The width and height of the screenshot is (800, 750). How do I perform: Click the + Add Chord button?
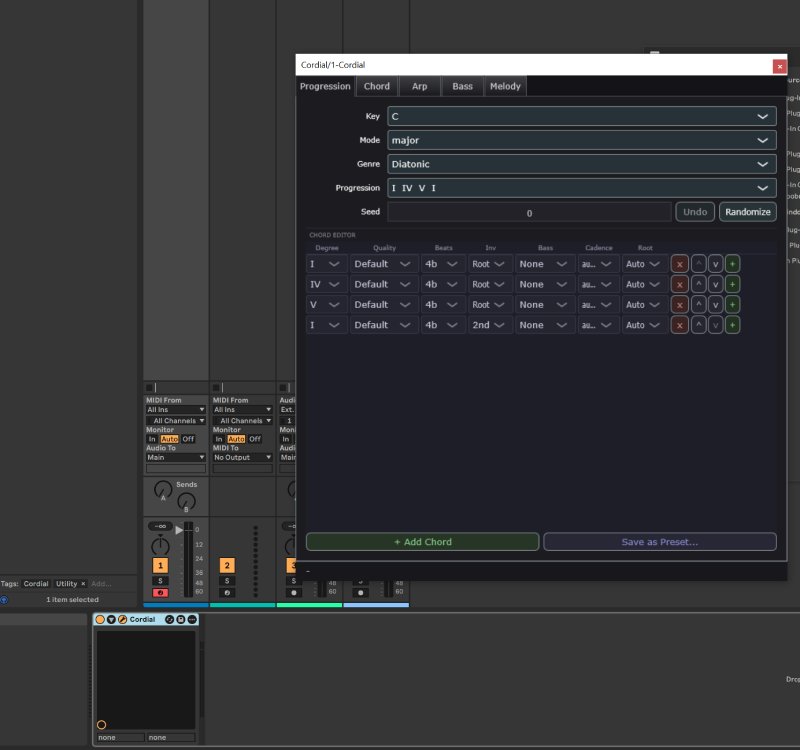pos(422,542)
